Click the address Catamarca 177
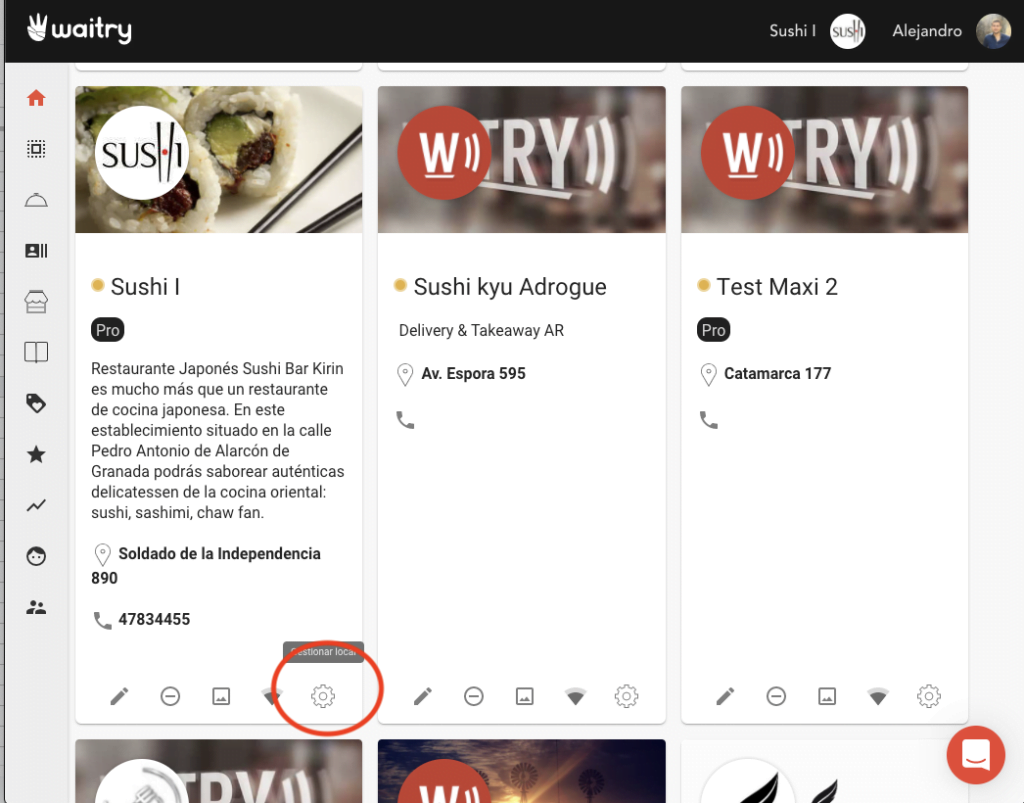 click(x=778, y=373)
